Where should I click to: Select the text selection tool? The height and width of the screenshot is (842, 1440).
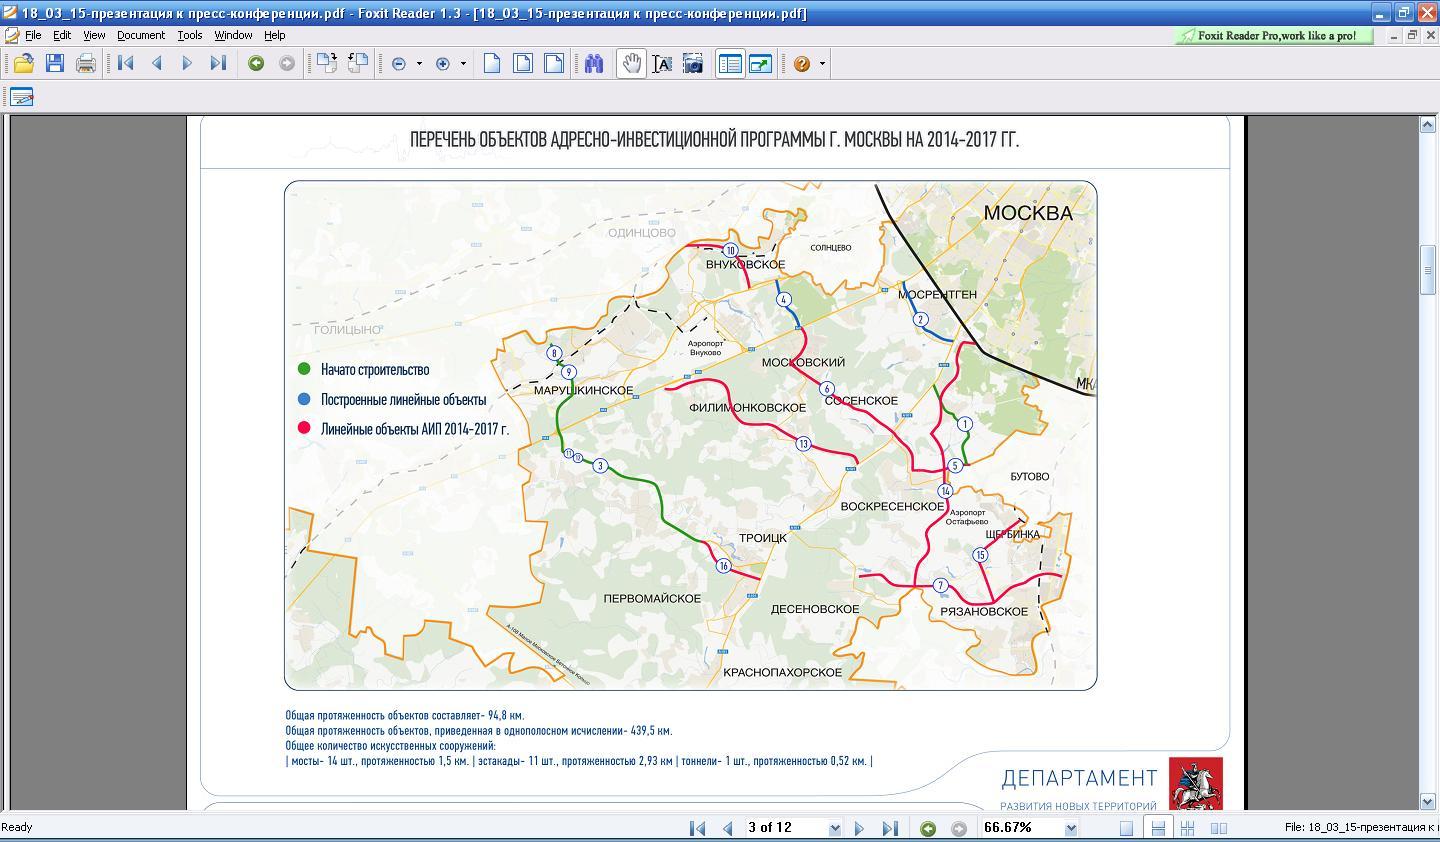click(x=662, y=63)
